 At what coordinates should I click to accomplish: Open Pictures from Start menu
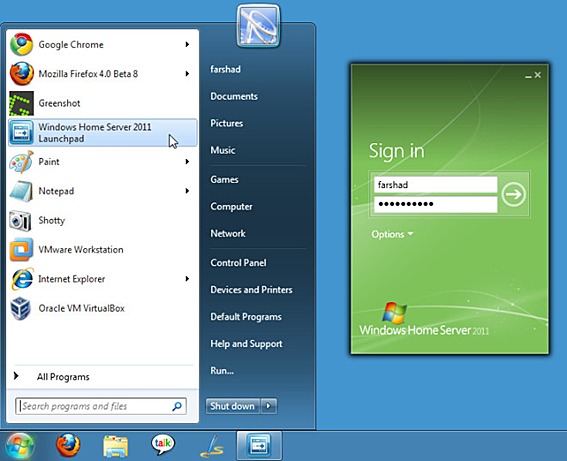point(227,123)
